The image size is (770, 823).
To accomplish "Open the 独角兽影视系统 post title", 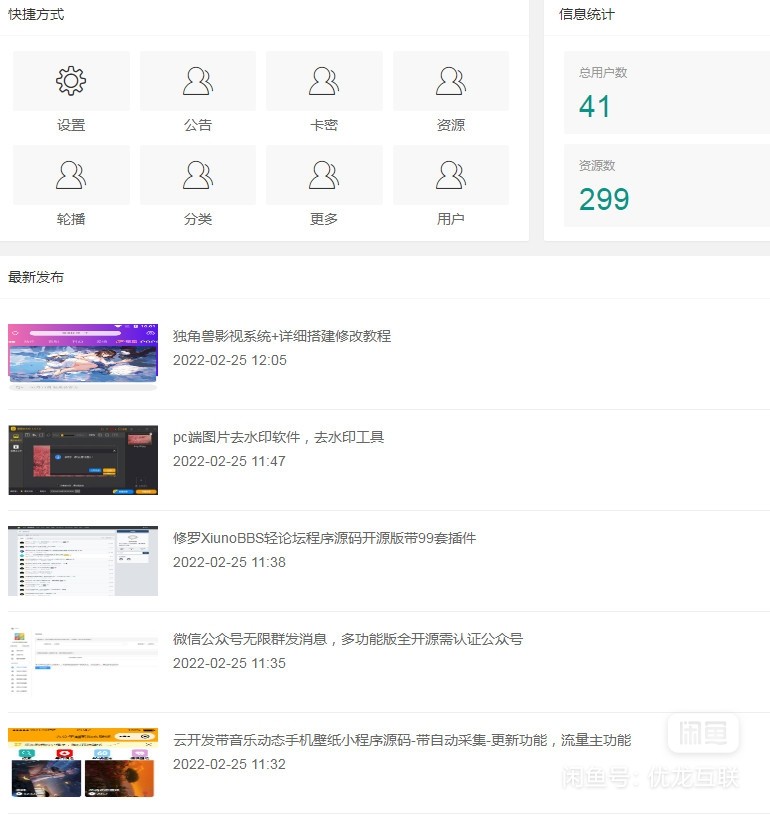I will pos(281,336).
